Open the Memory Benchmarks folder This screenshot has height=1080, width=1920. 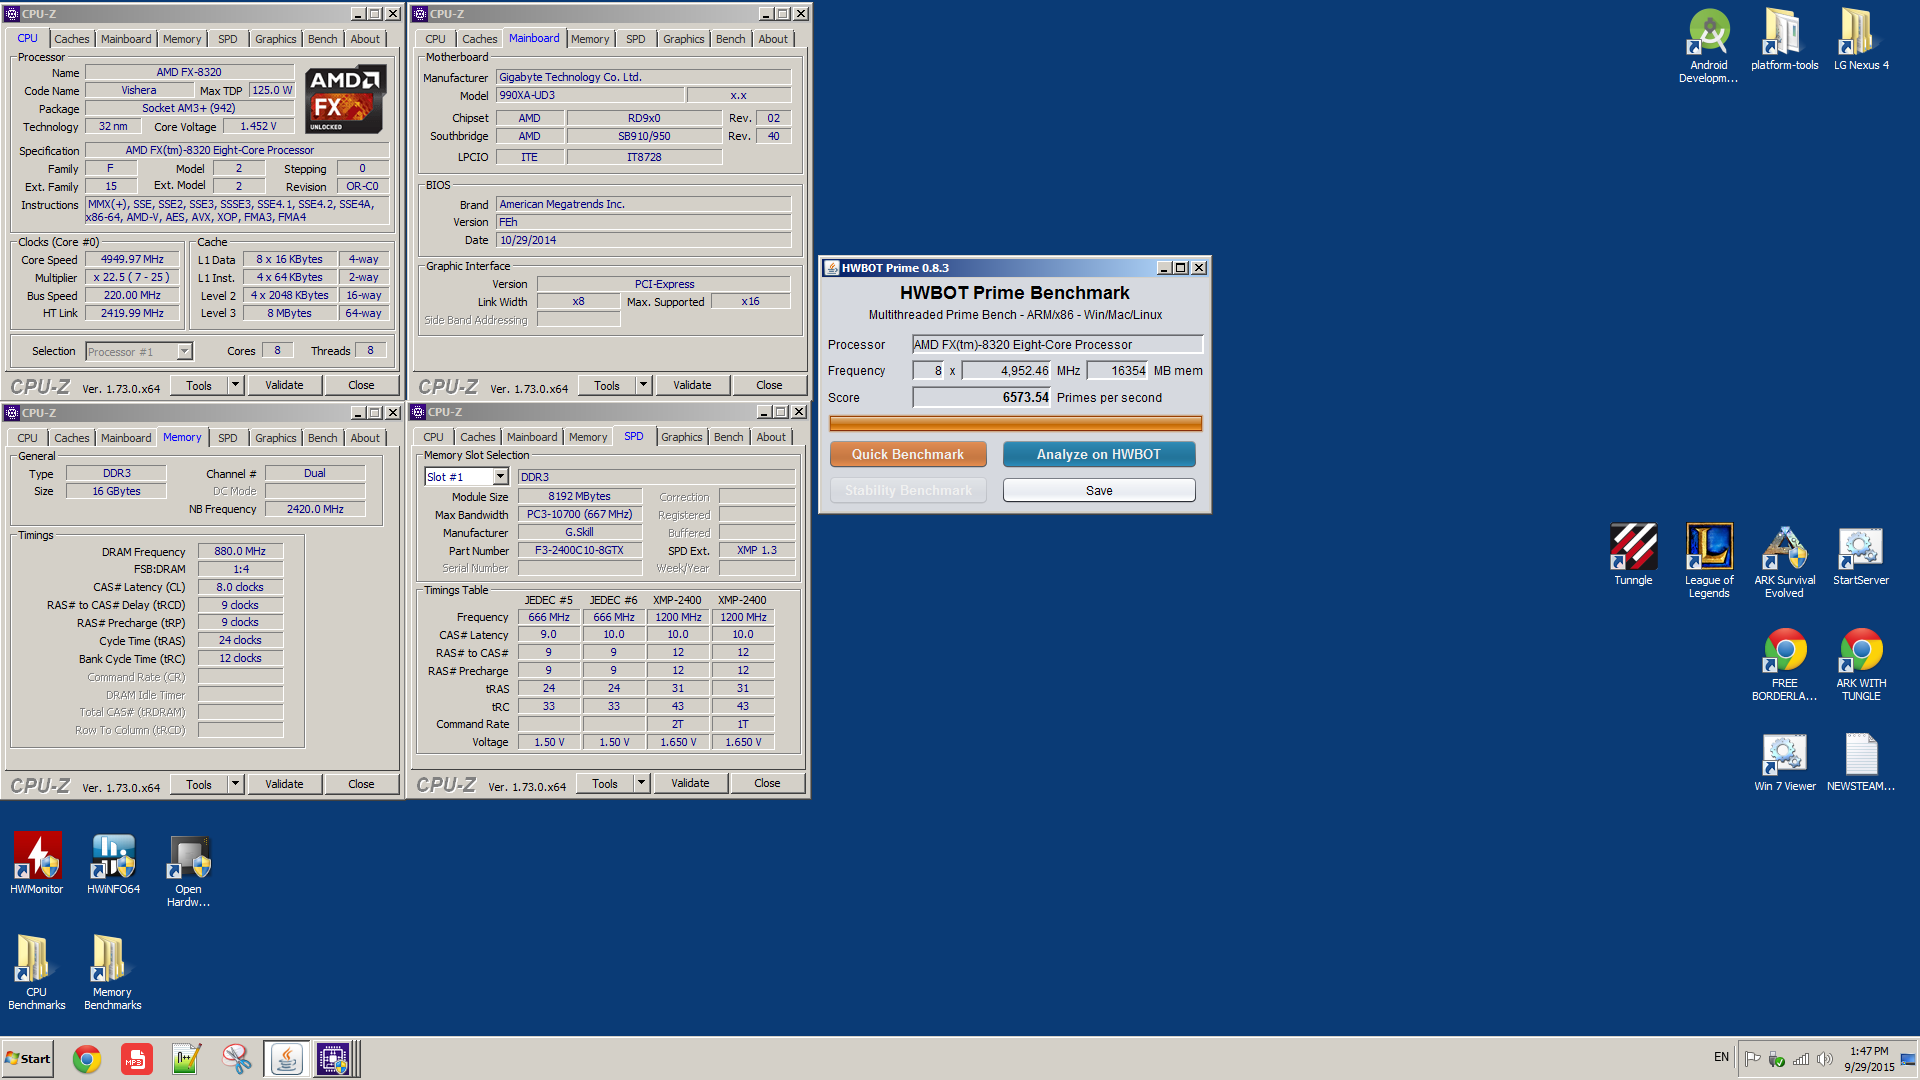coord(113,972)
